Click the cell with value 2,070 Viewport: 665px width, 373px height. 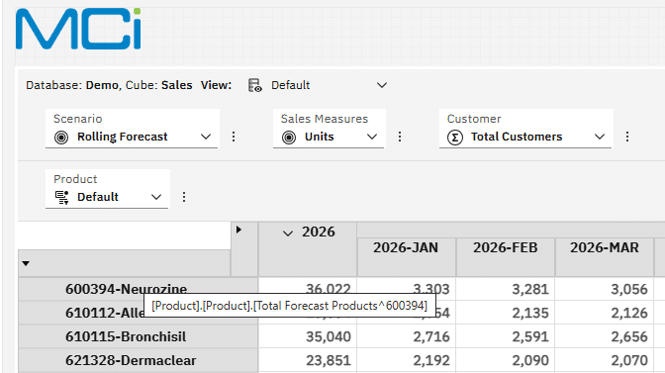[604, 360]
